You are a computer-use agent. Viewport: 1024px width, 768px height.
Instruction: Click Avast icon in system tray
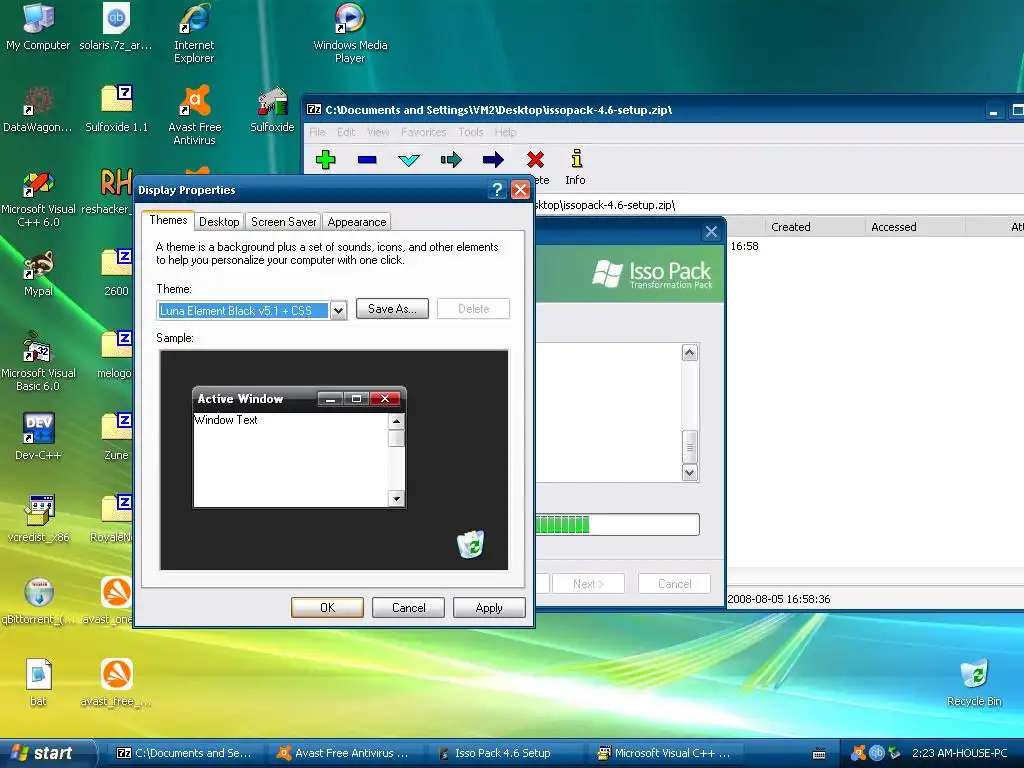(x=858, y=753)
